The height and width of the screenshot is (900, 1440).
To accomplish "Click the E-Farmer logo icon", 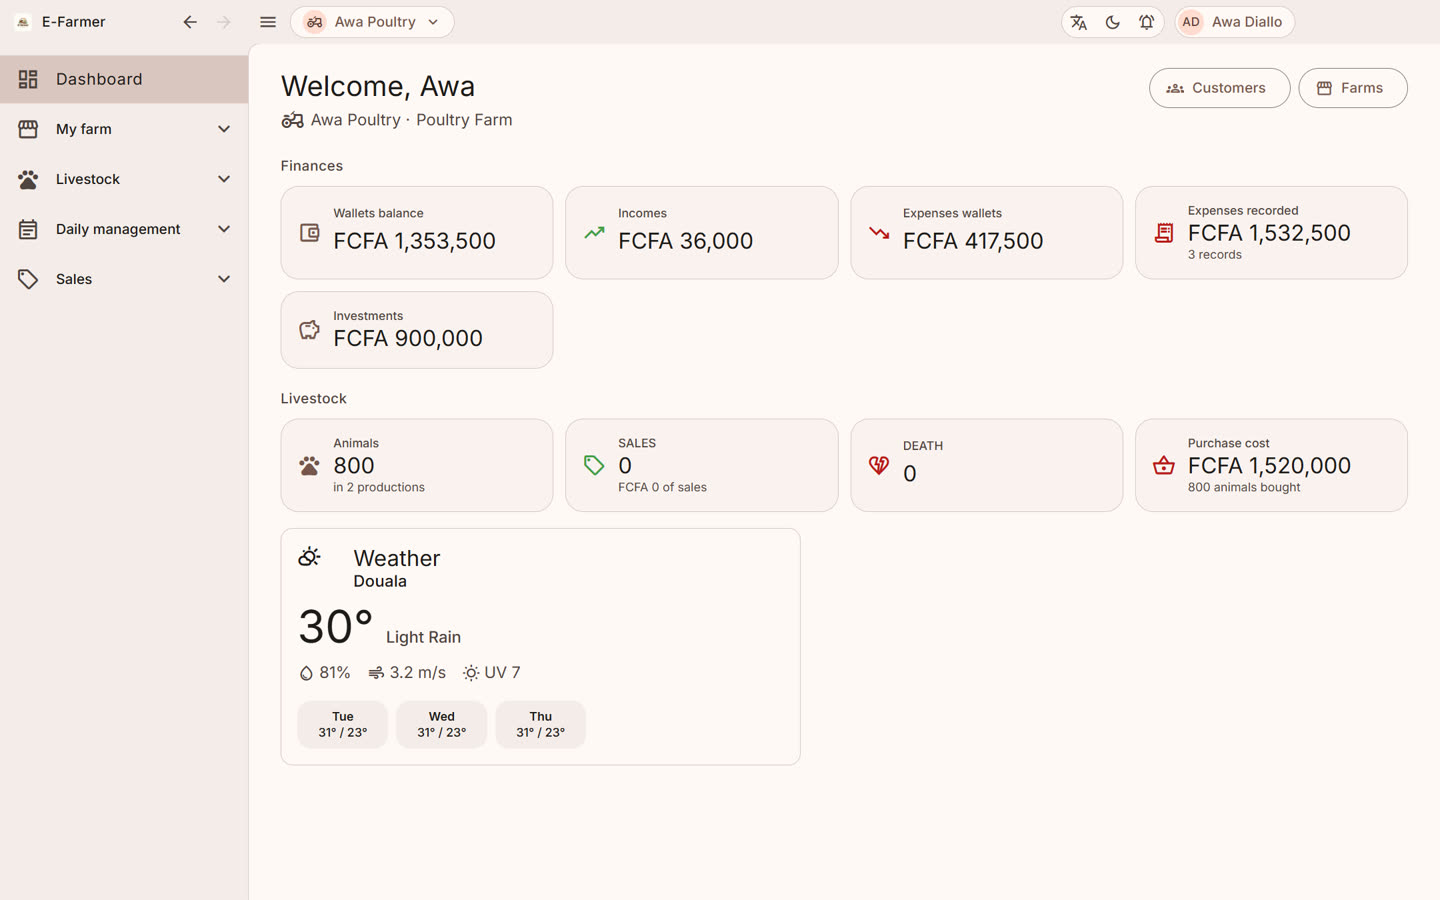I will point(23,22).
